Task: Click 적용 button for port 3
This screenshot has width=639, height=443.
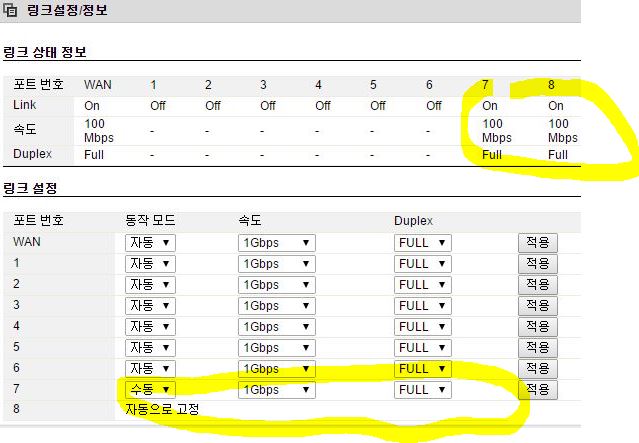Action: click(x=538, y=305)
